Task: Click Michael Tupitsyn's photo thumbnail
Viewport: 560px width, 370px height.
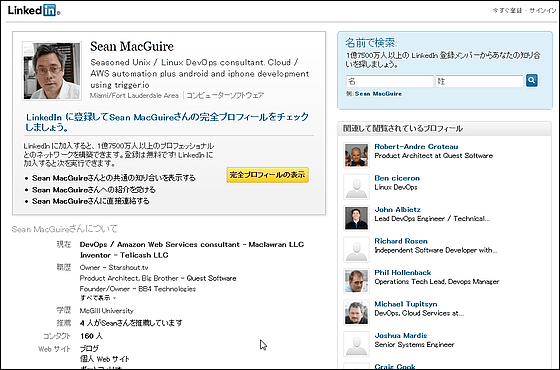Action: pyautogui.click(x=356, y=312)
